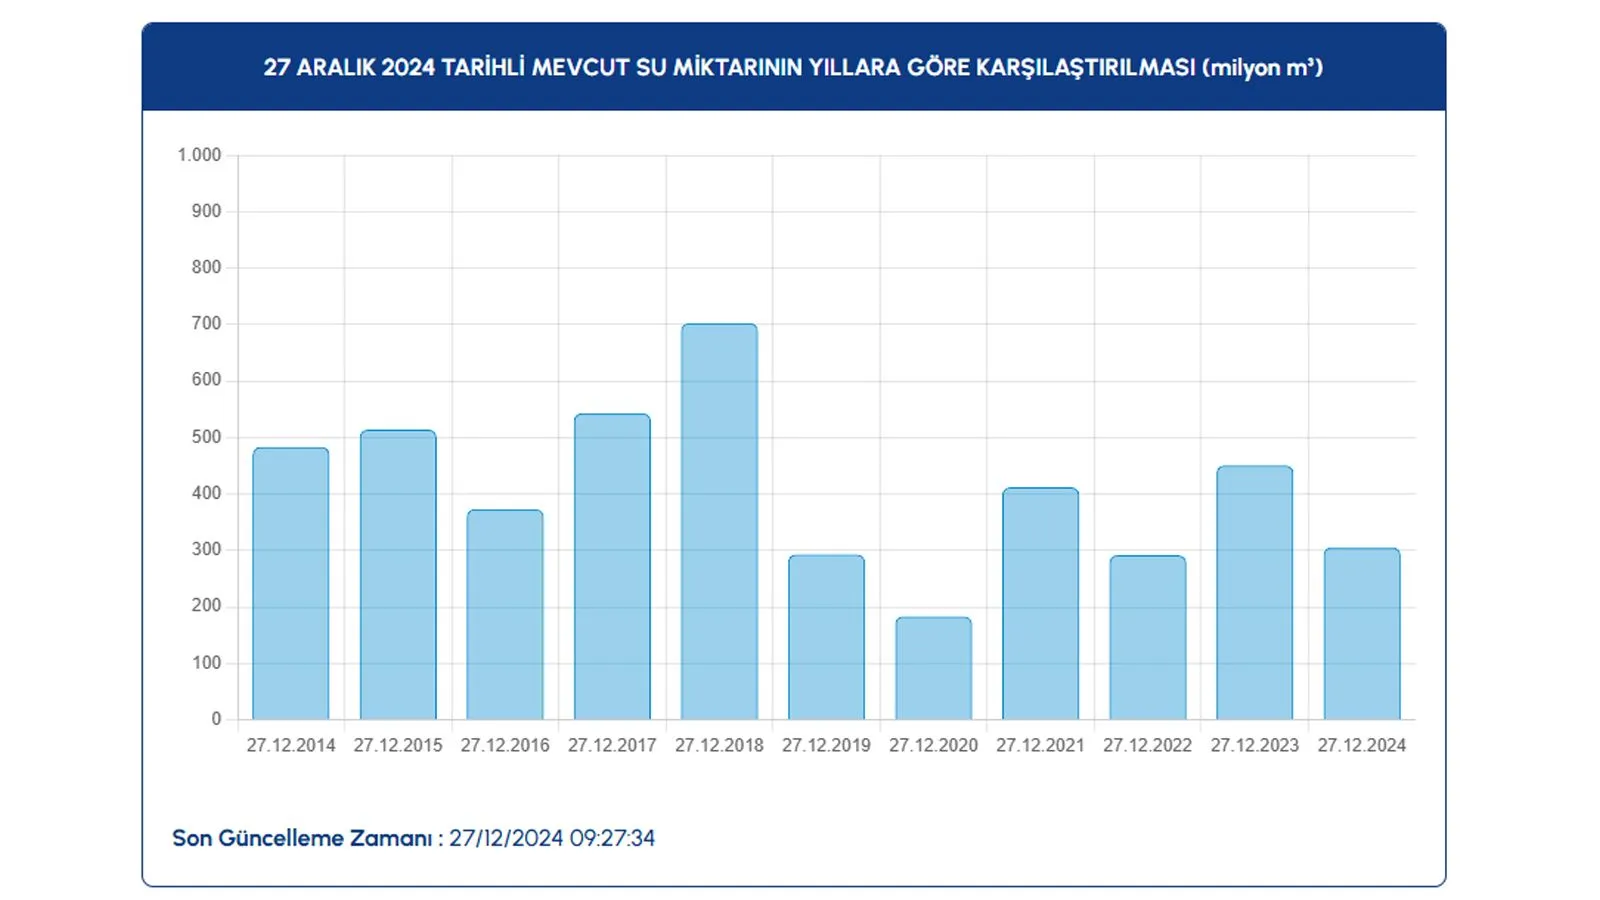Click the 27.12.2014 bar in the chart
Viewport: 1600px width, 900px height.
[291, 583]
